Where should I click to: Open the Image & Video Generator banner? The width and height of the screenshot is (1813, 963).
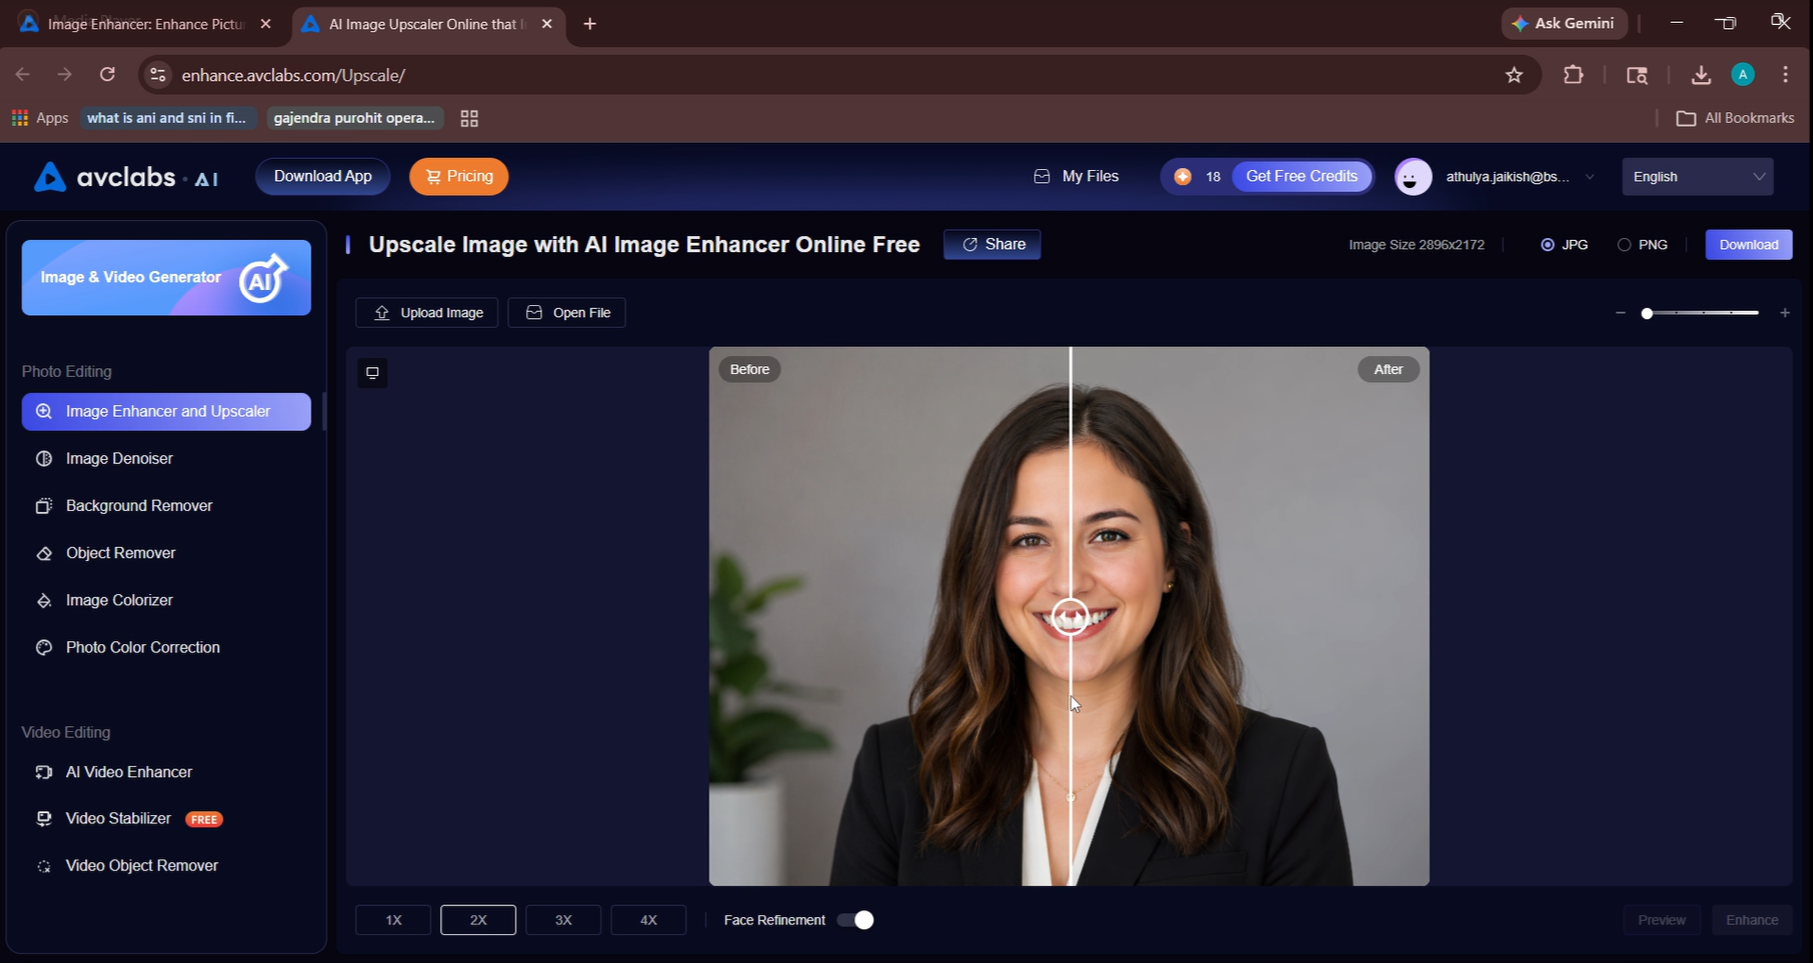[166, 277]
